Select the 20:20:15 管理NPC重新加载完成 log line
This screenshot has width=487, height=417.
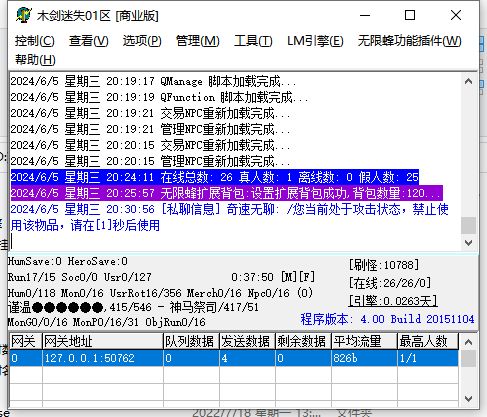pos(150,161)
